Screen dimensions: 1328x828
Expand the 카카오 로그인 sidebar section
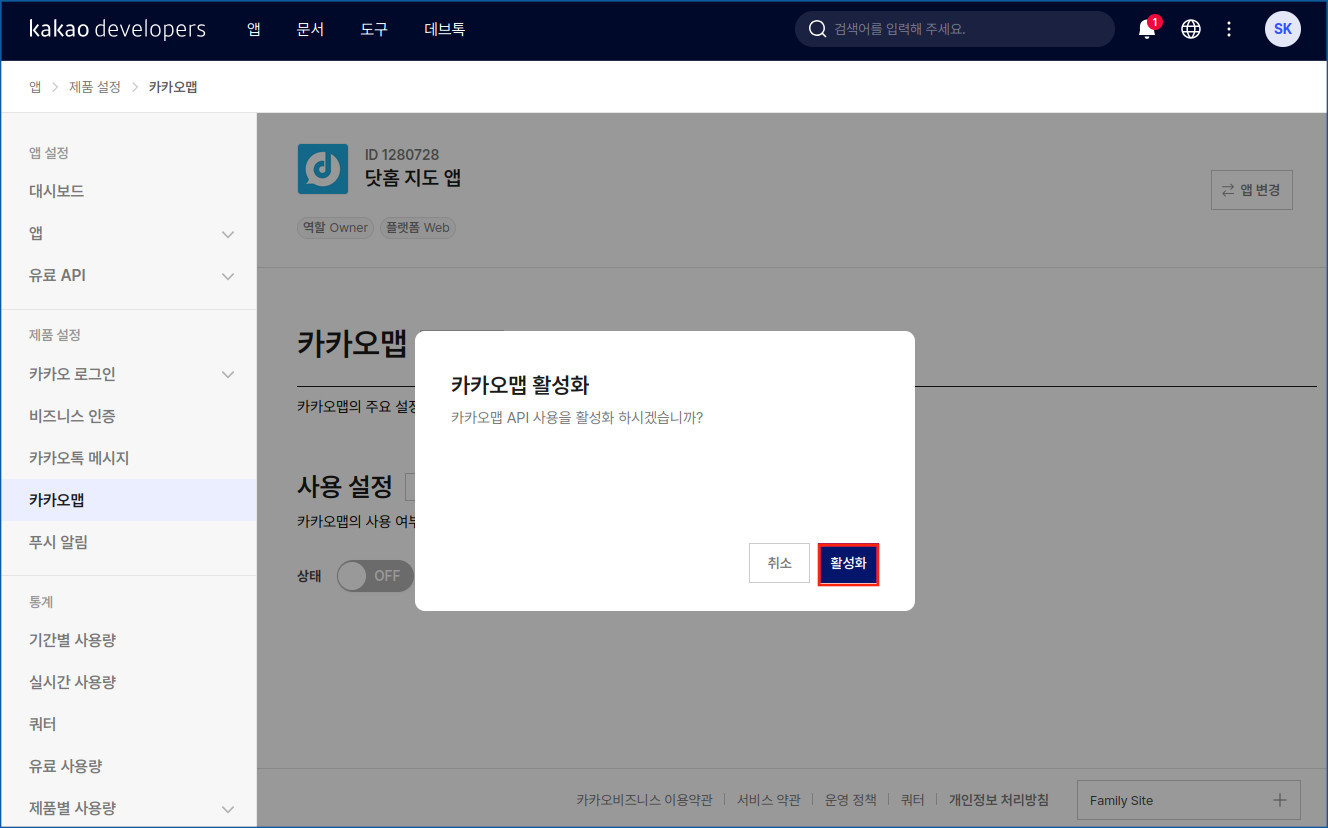(228, 375)
